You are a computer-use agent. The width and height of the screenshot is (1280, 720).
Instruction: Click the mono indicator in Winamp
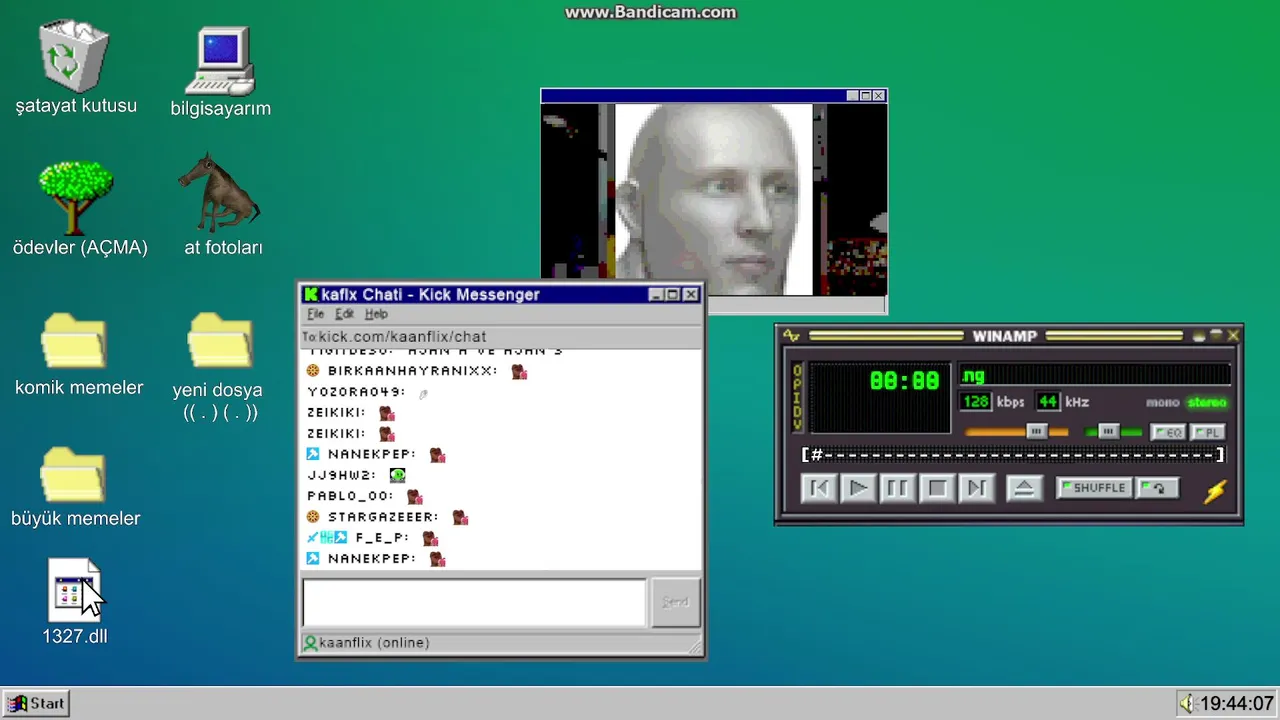1162,402
